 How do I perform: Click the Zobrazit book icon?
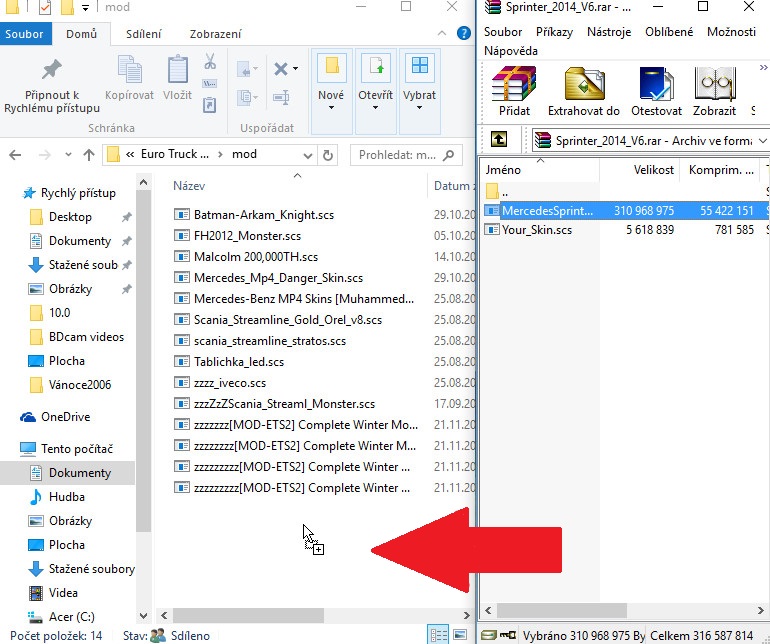pos(714,86)
